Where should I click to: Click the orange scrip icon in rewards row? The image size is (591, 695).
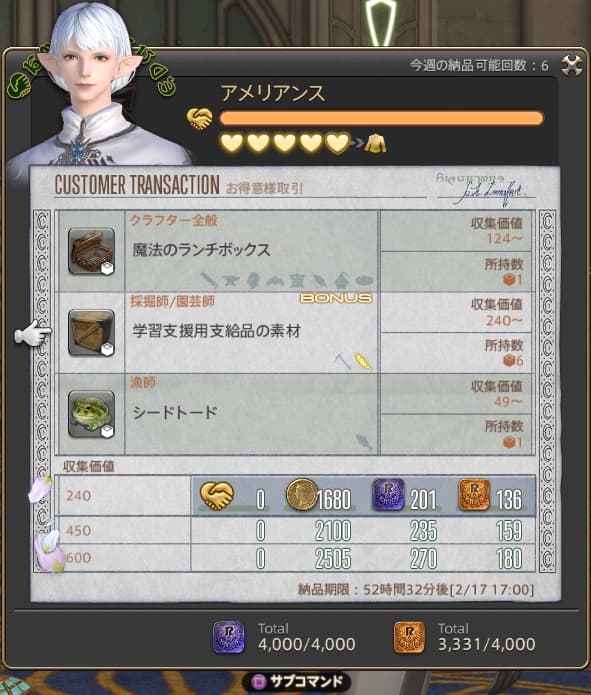click(474, 495)
